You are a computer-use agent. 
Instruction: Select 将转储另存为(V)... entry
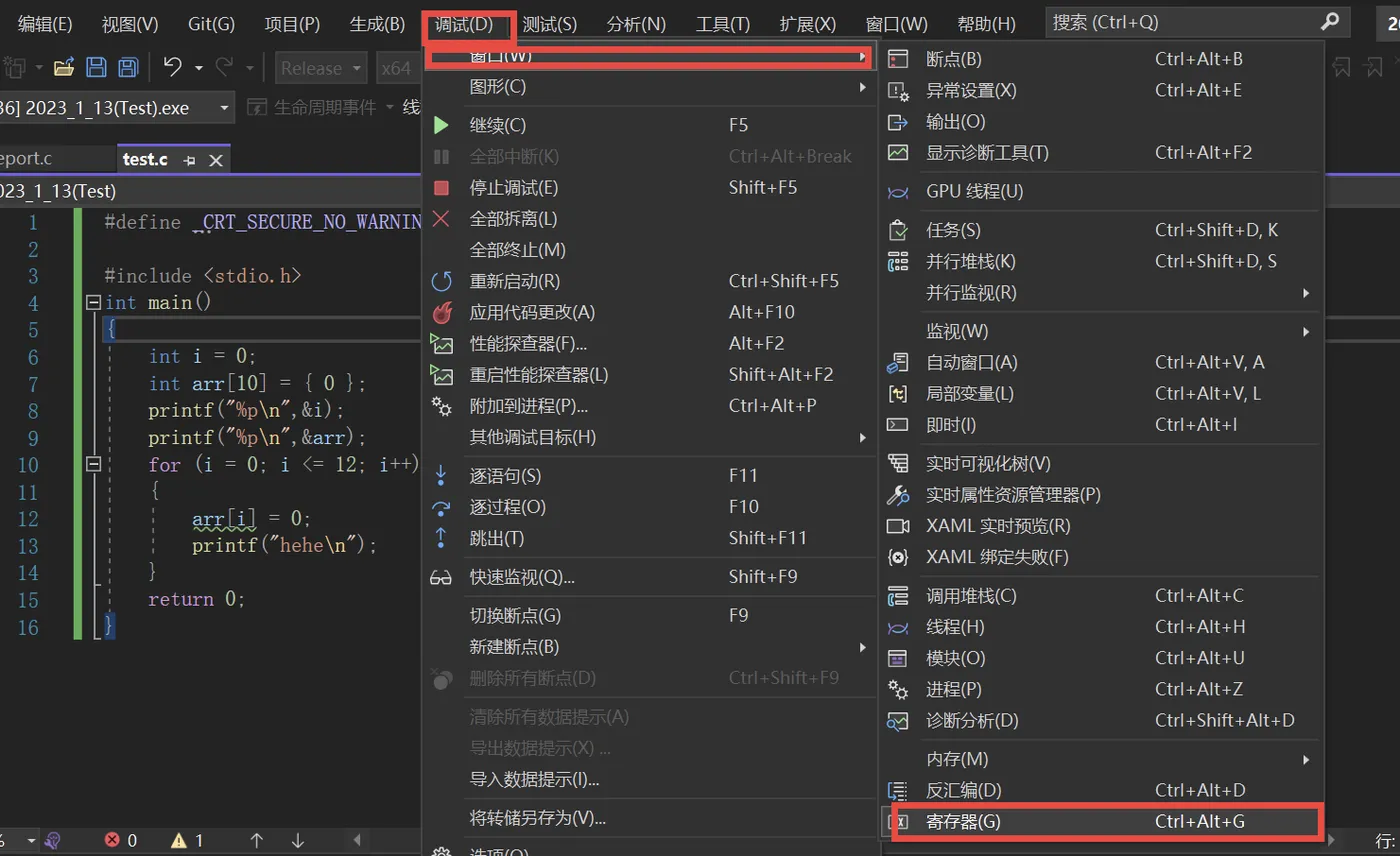[x=649, y=818]
